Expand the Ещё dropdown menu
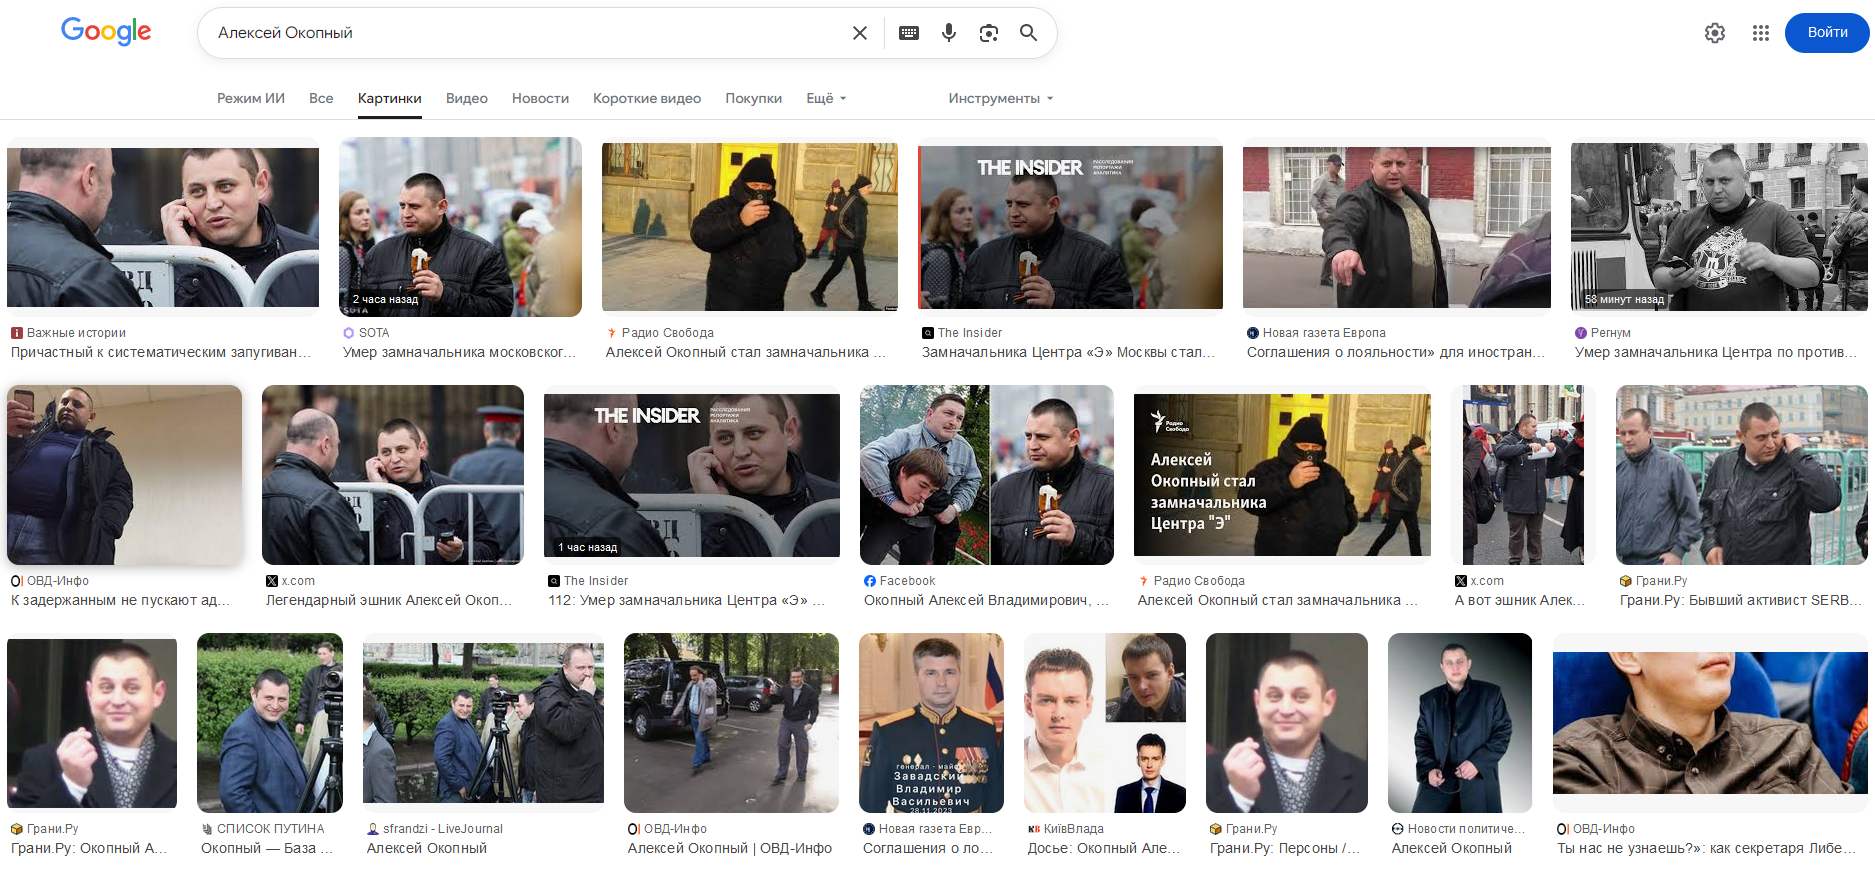This screenshot has width=1875, height=869. pyautogui.click(x=826, y=98)
